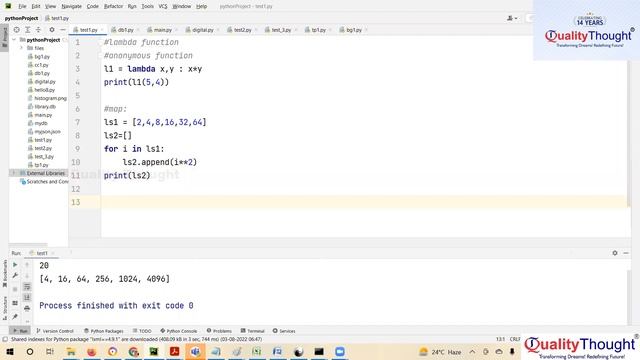Open the Navigate menu
This screenshot has height=360, width=640.
coord(71,6)
